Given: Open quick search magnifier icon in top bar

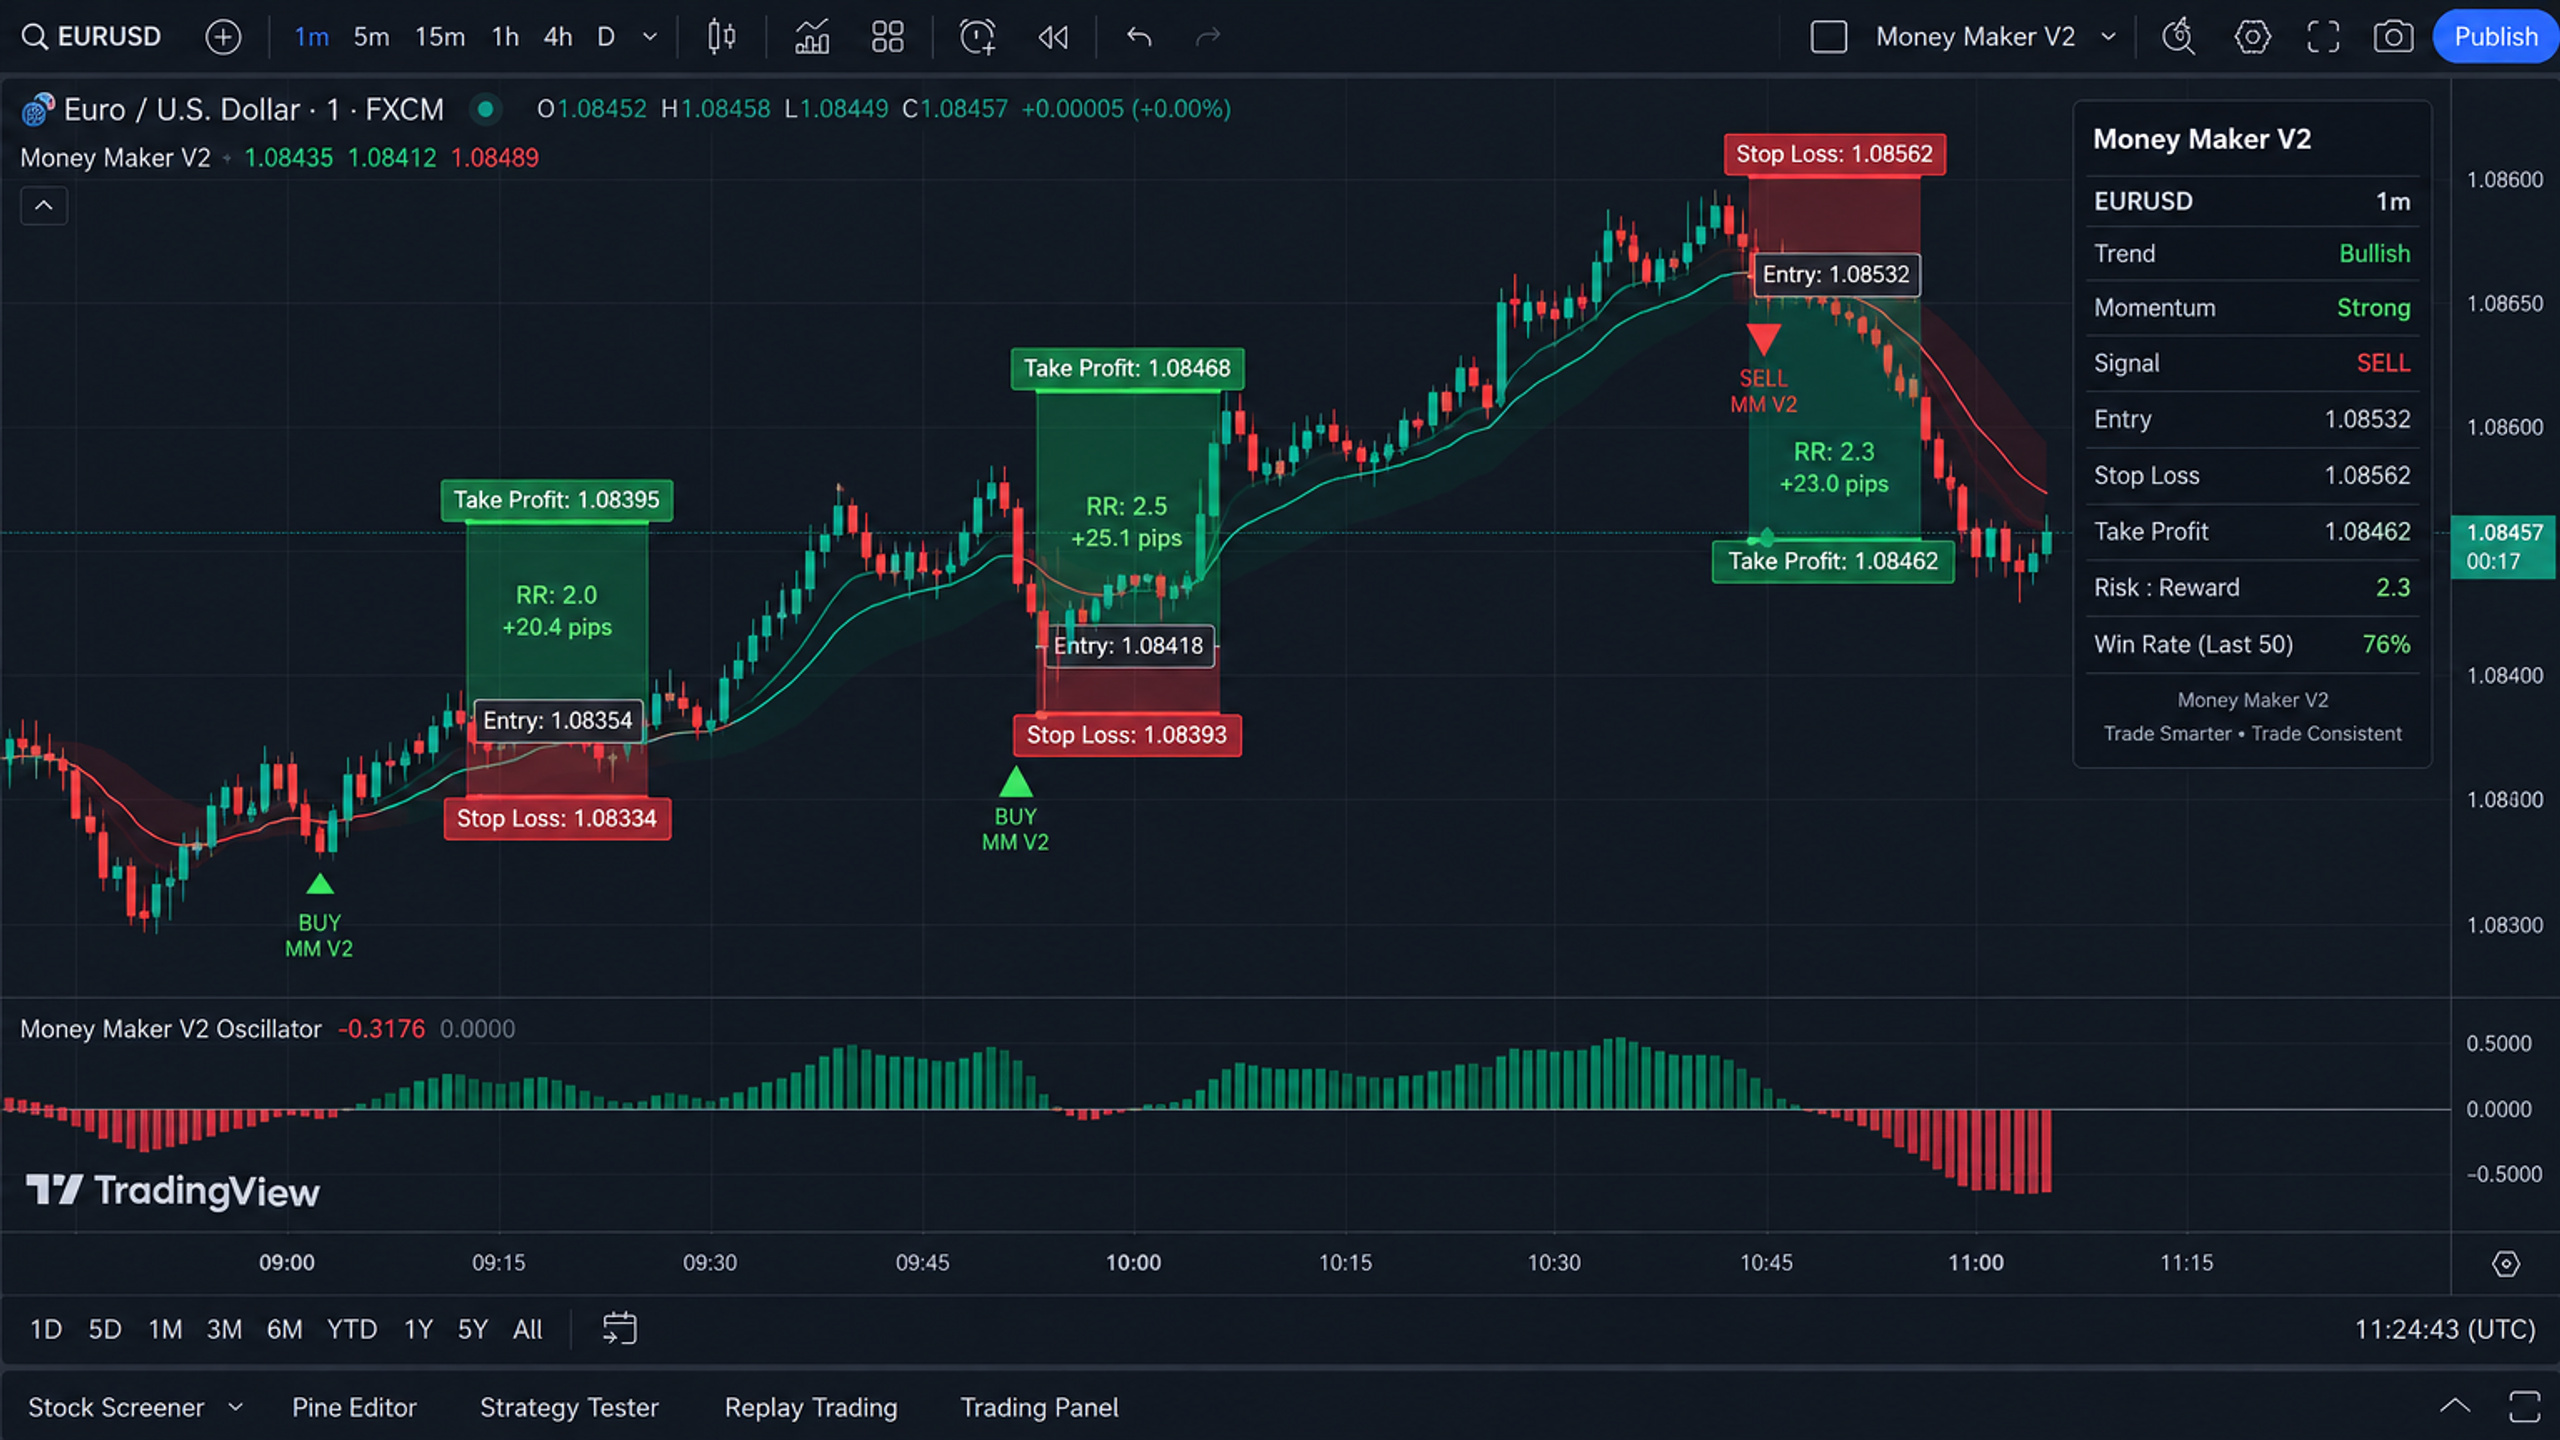Looking at the screenshot, I should 2178,37.
